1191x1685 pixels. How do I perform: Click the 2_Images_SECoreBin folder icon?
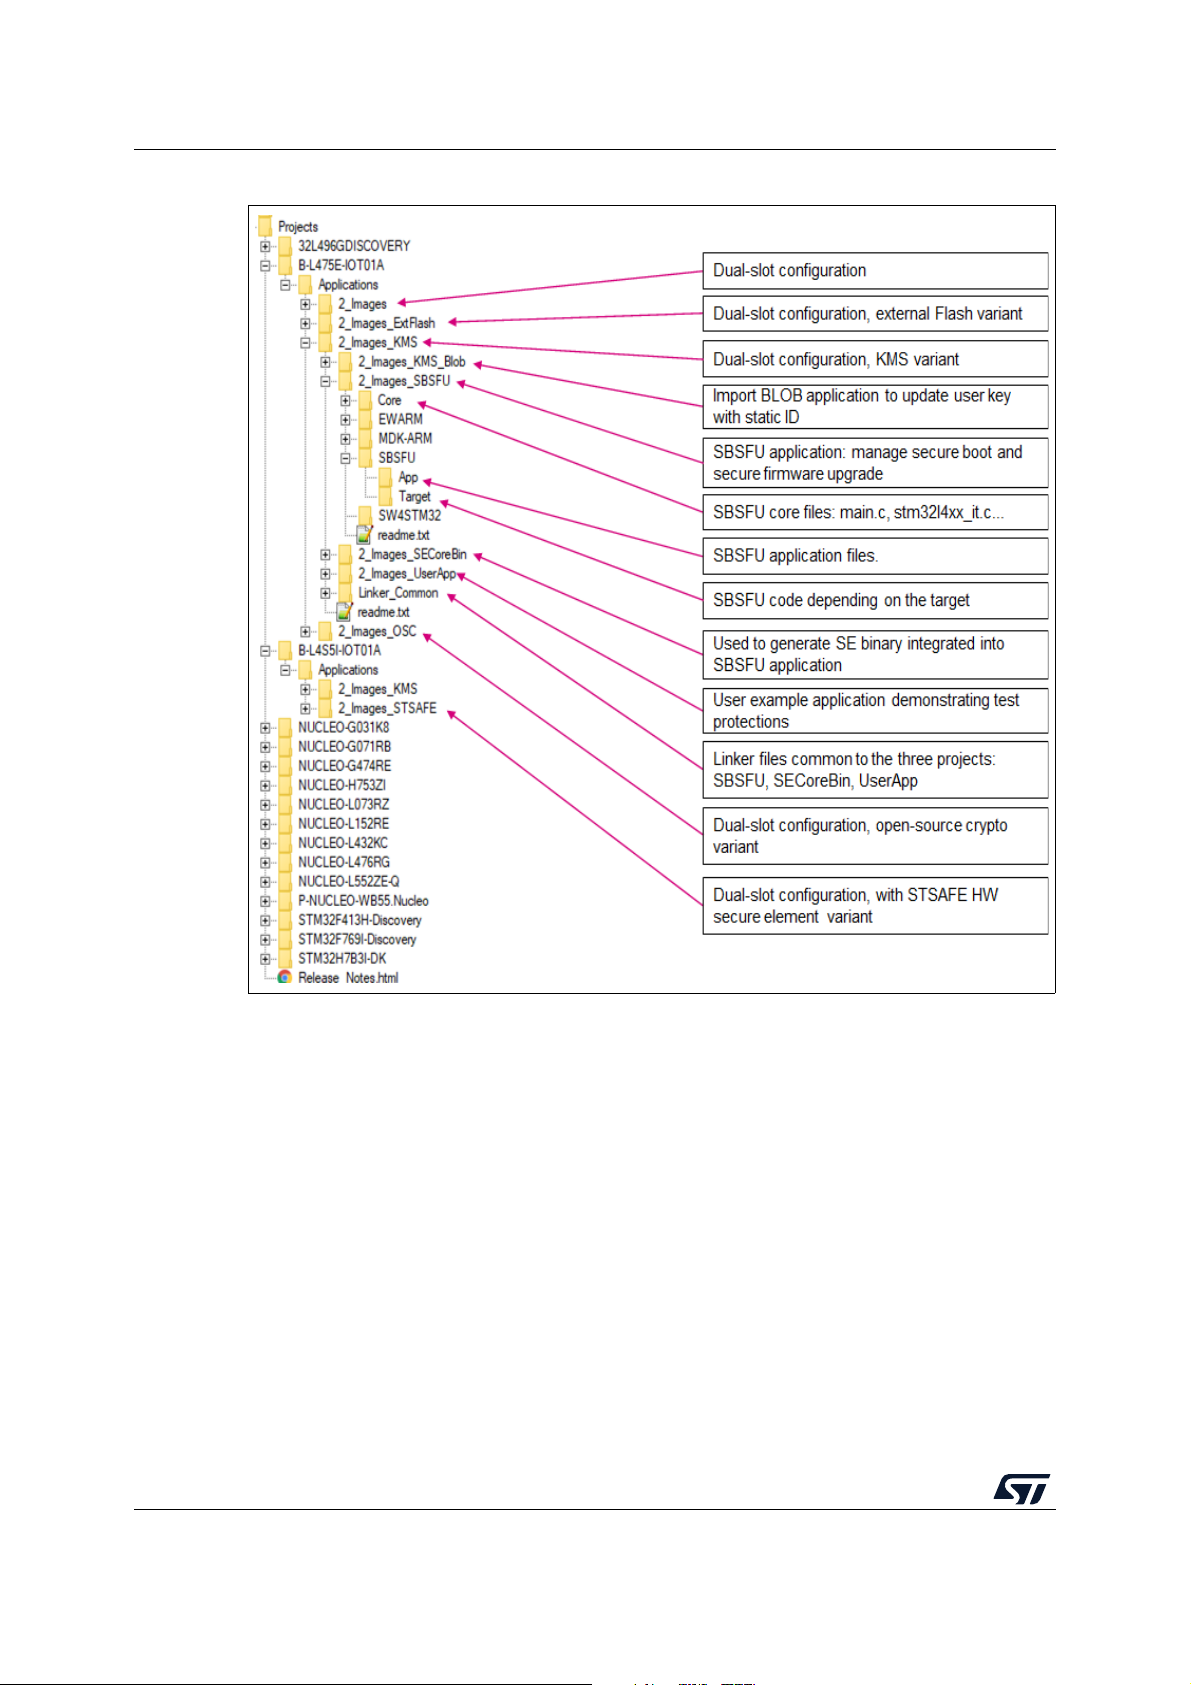coord(346,554)
